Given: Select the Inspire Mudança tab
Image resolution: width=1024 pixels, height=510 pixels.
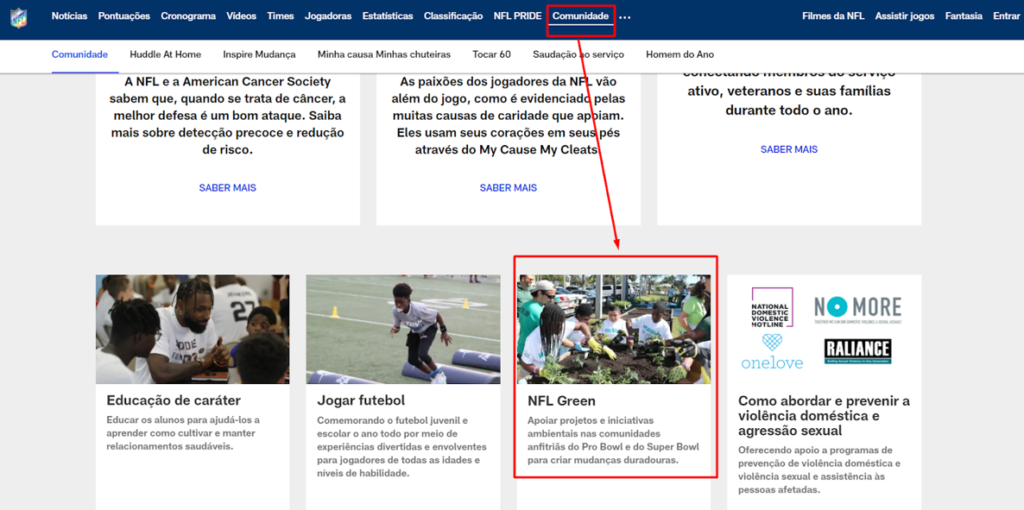Looking at the screenshot, I should [259, 55].
